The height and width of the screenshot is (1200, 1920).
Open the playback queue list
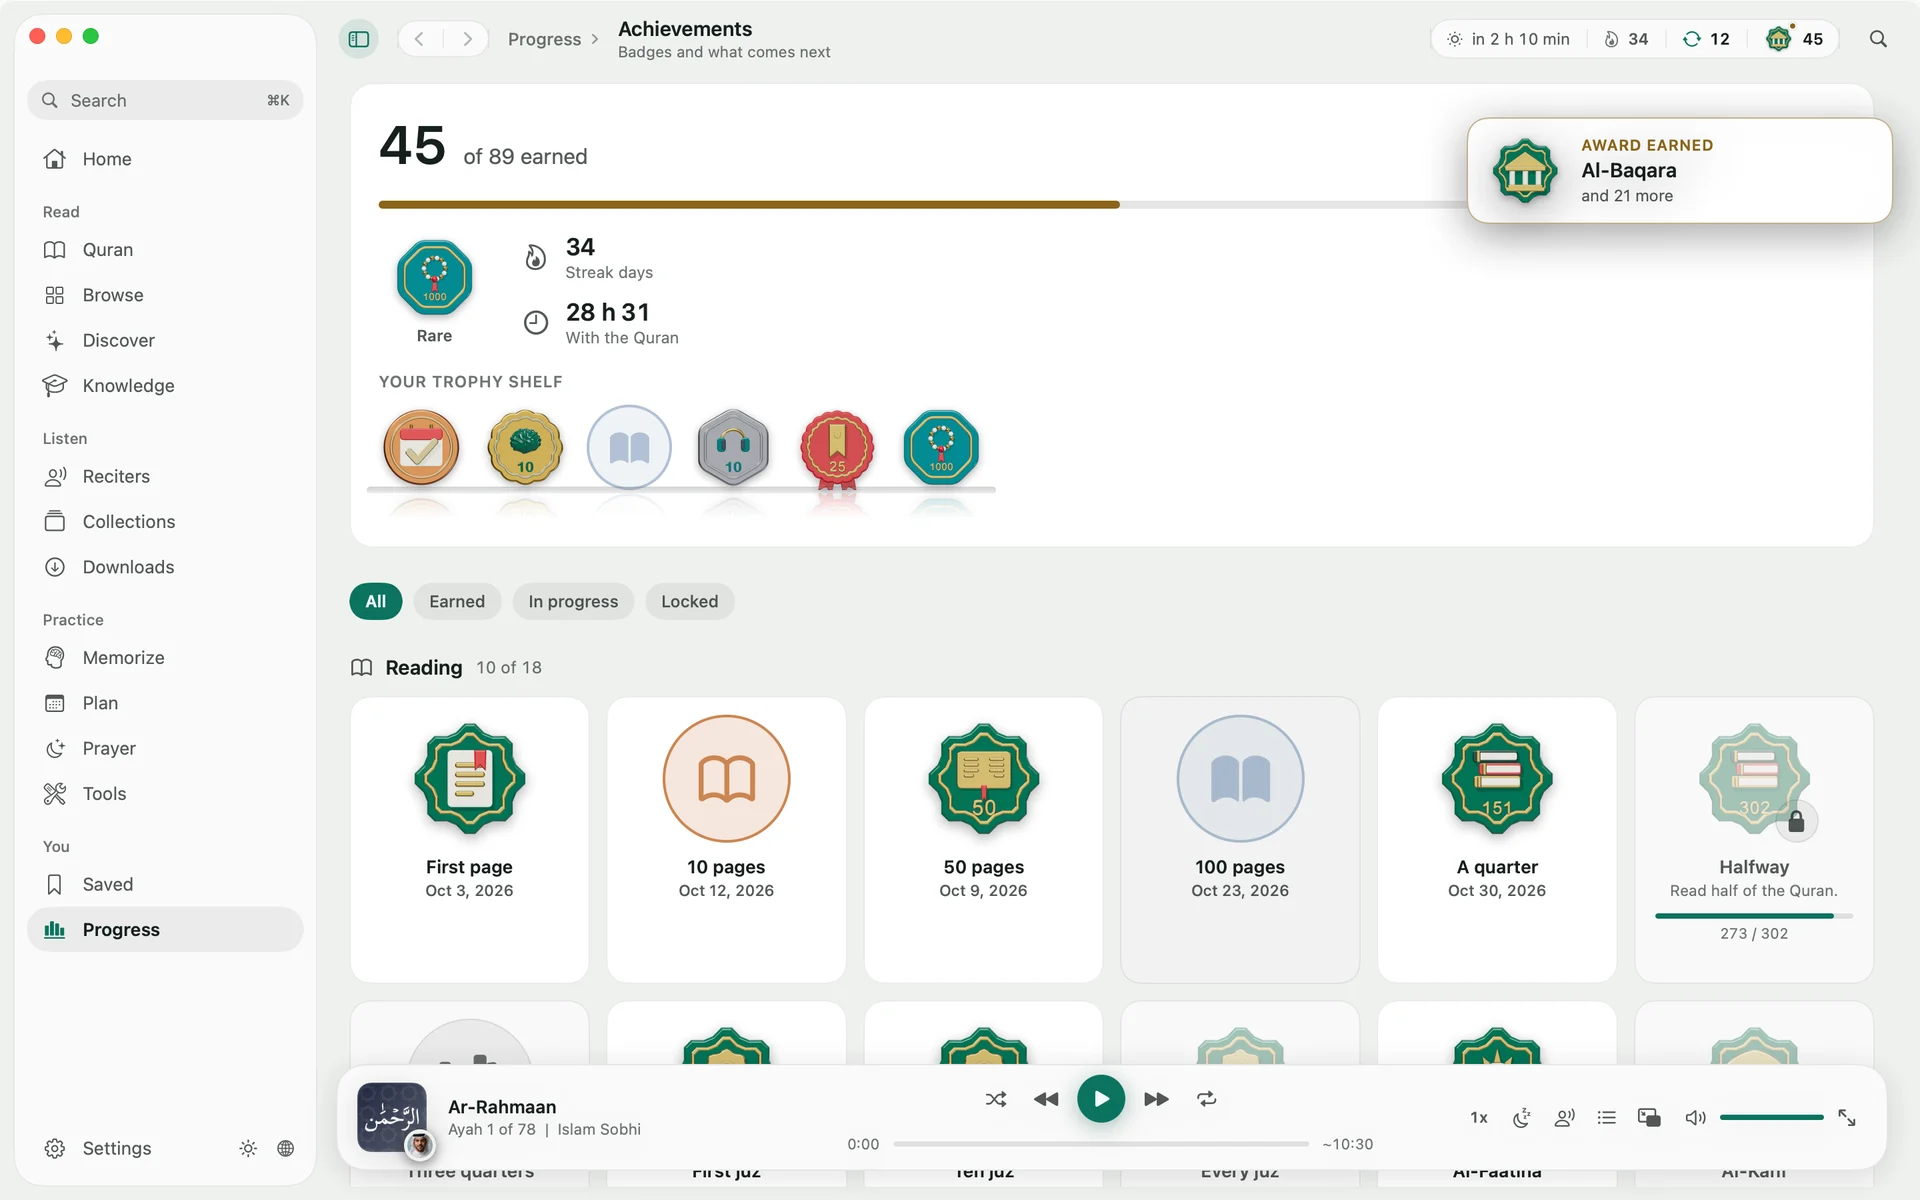1607,1118
